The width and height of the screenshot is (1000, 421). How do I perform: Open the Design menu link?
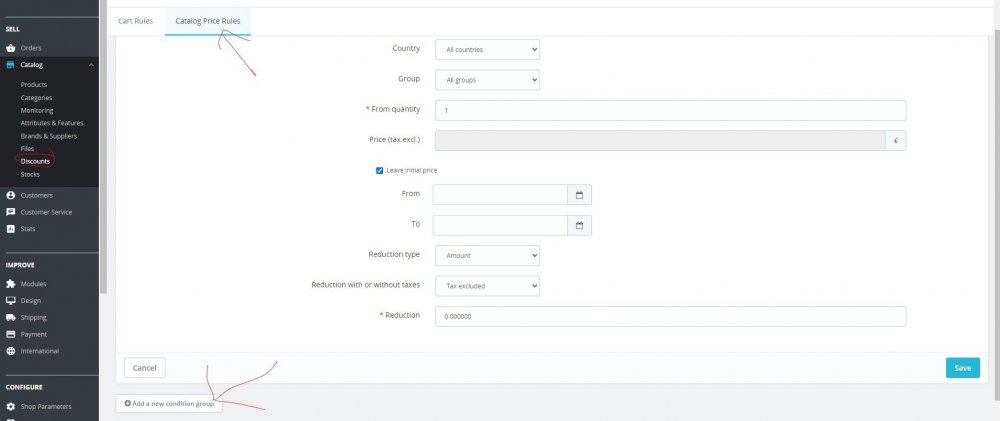31,300
